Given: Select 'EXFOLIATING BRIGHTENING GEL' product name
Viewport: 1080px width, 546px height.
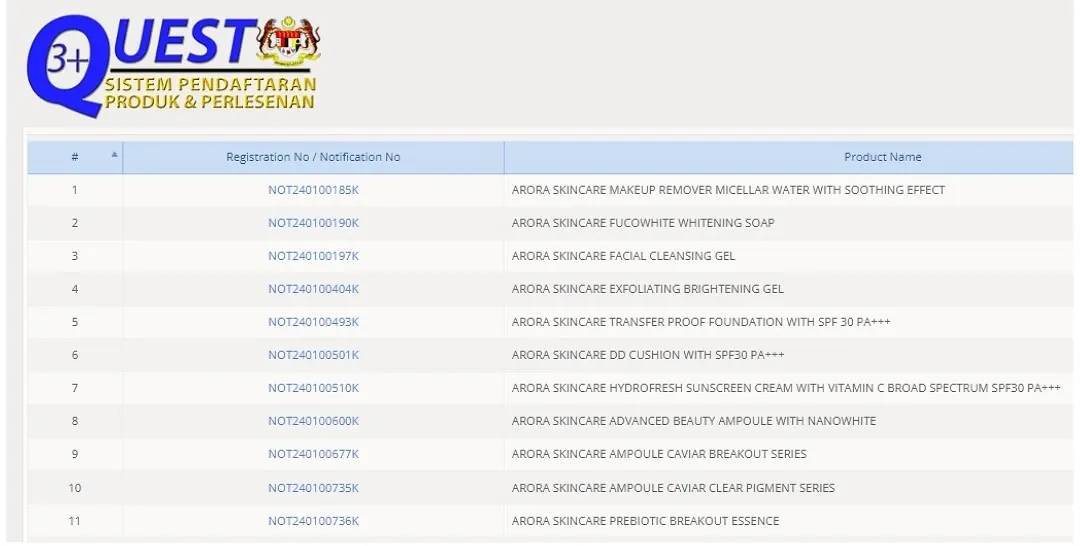Looking at the screenshot, I should [647, 289].
